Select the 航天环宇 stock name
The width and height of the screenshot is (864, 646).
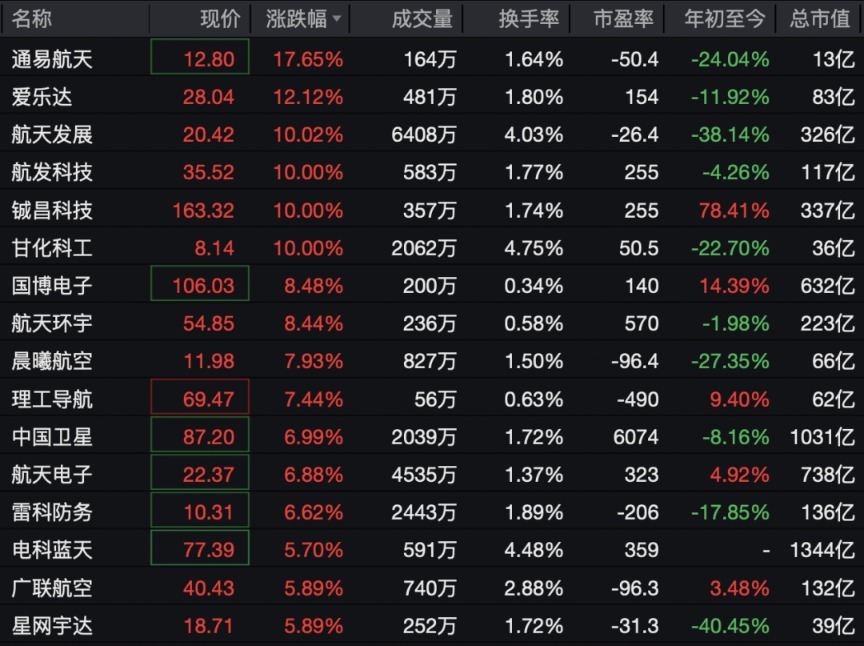[52, 323]
